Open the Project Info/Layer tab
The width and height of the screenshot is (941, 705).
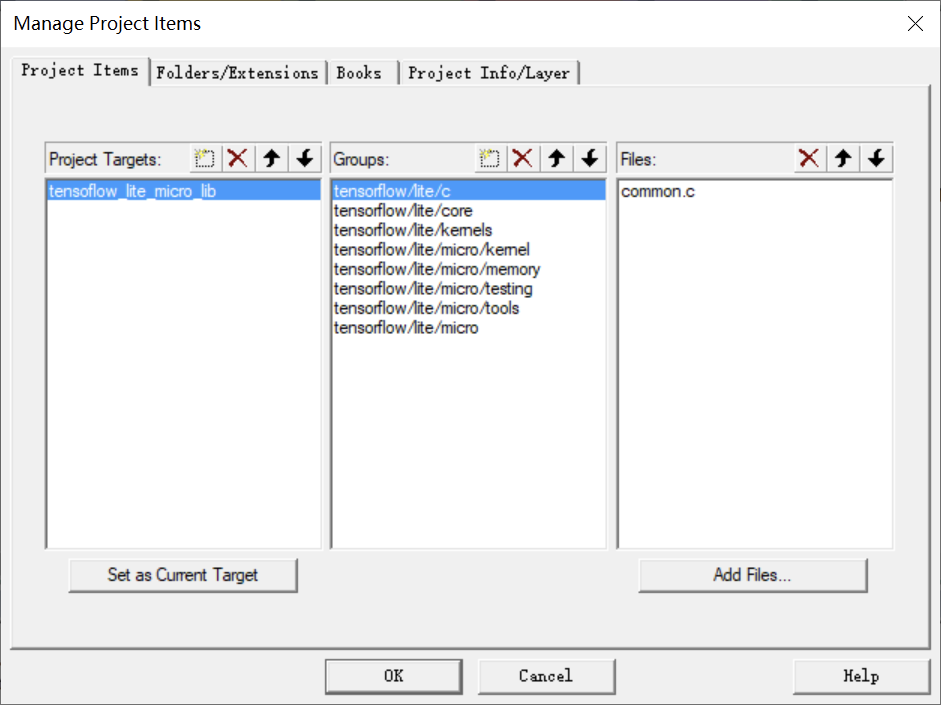click(x=489, y=73)
